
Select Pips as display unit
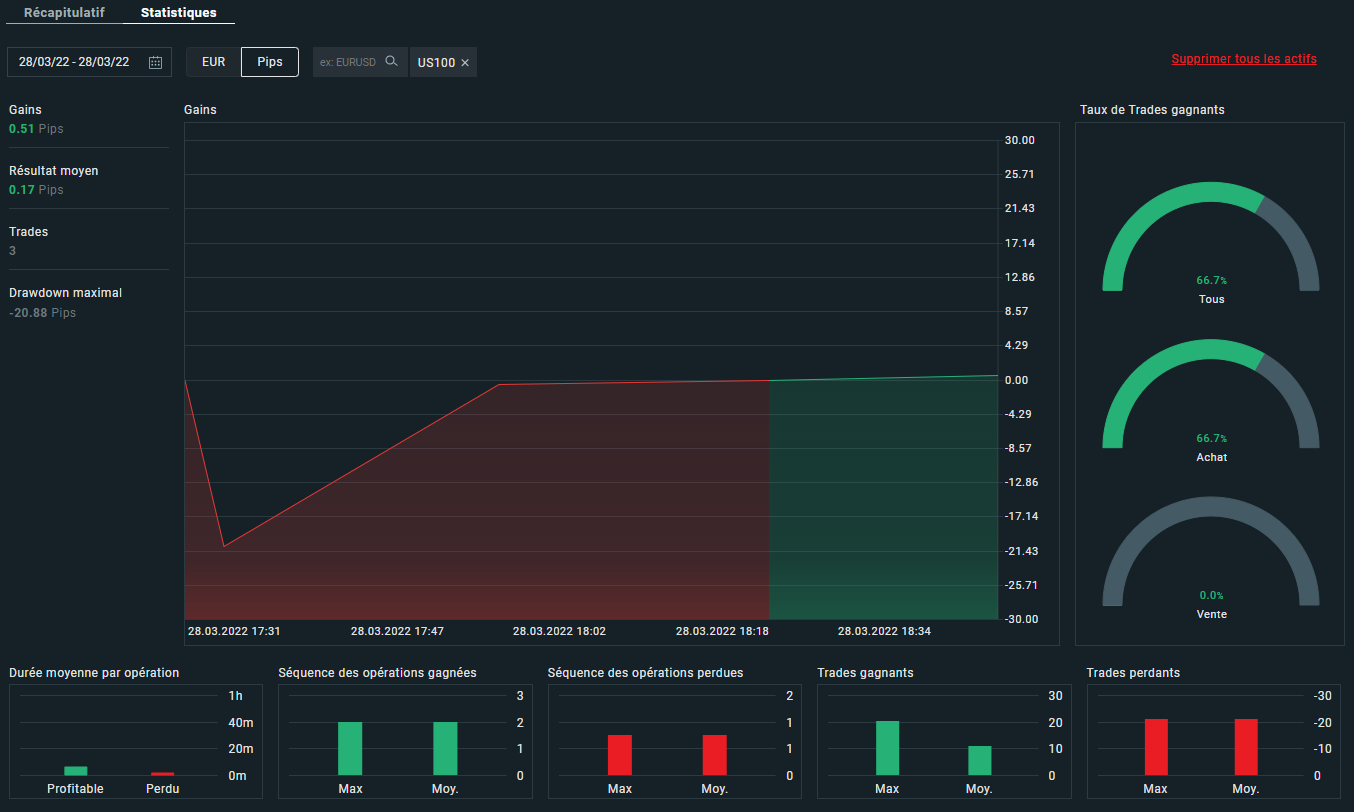270,62
